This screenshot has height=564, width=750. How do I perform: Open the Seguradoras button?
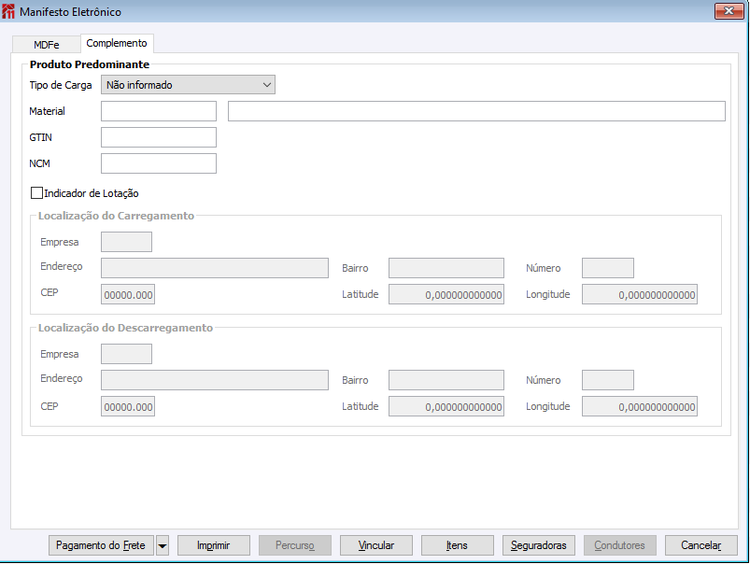(539, 545)
